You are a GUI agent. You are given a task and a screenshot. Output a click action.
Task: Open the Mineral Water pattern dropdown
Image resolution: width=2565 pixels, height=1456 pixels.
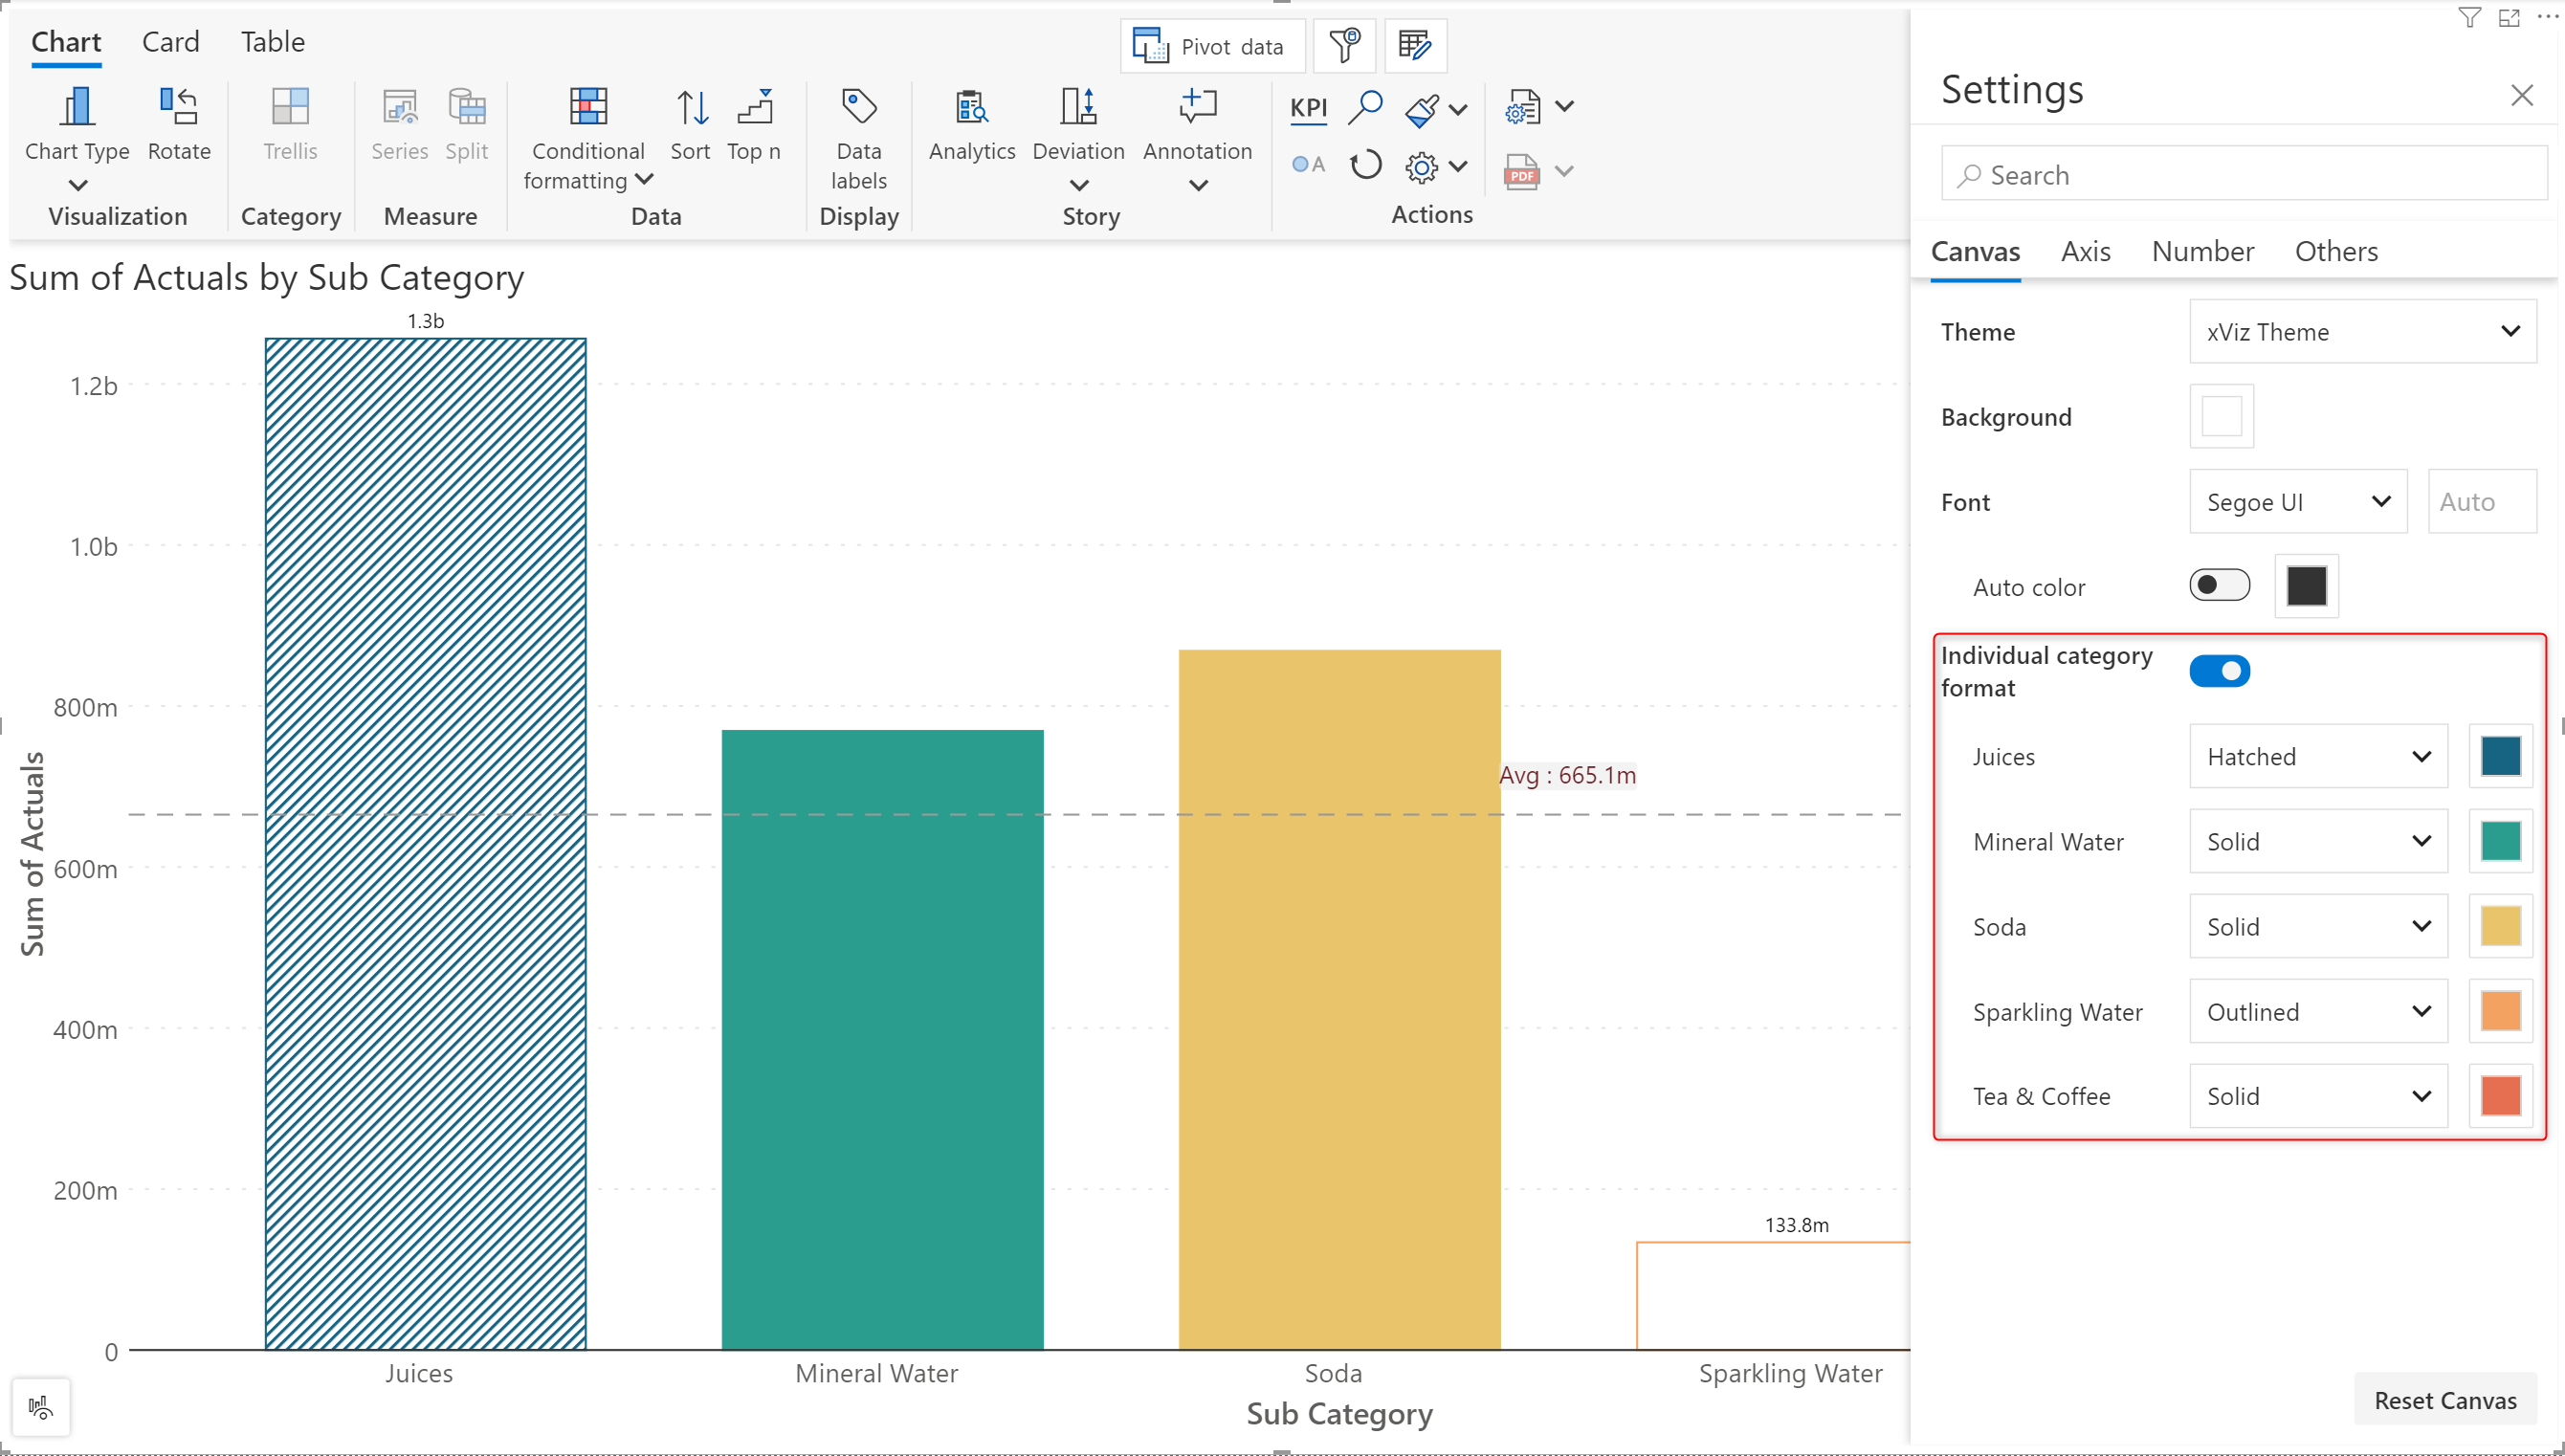point(2318,841)
